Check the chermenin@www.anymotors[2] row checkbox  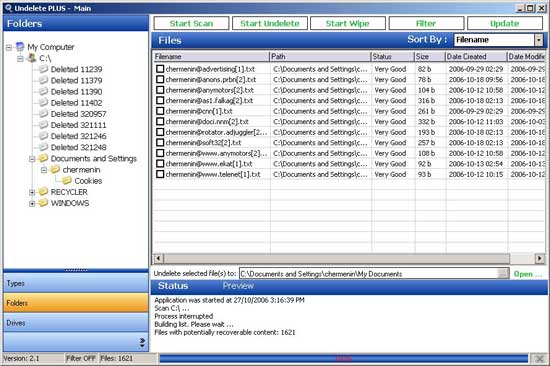(x=160, y=153)
